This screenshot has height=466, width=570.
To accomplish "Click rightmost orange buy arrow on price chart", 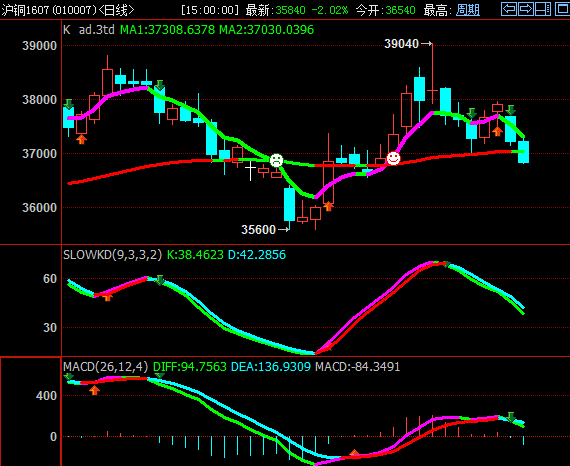I will 497,131.
